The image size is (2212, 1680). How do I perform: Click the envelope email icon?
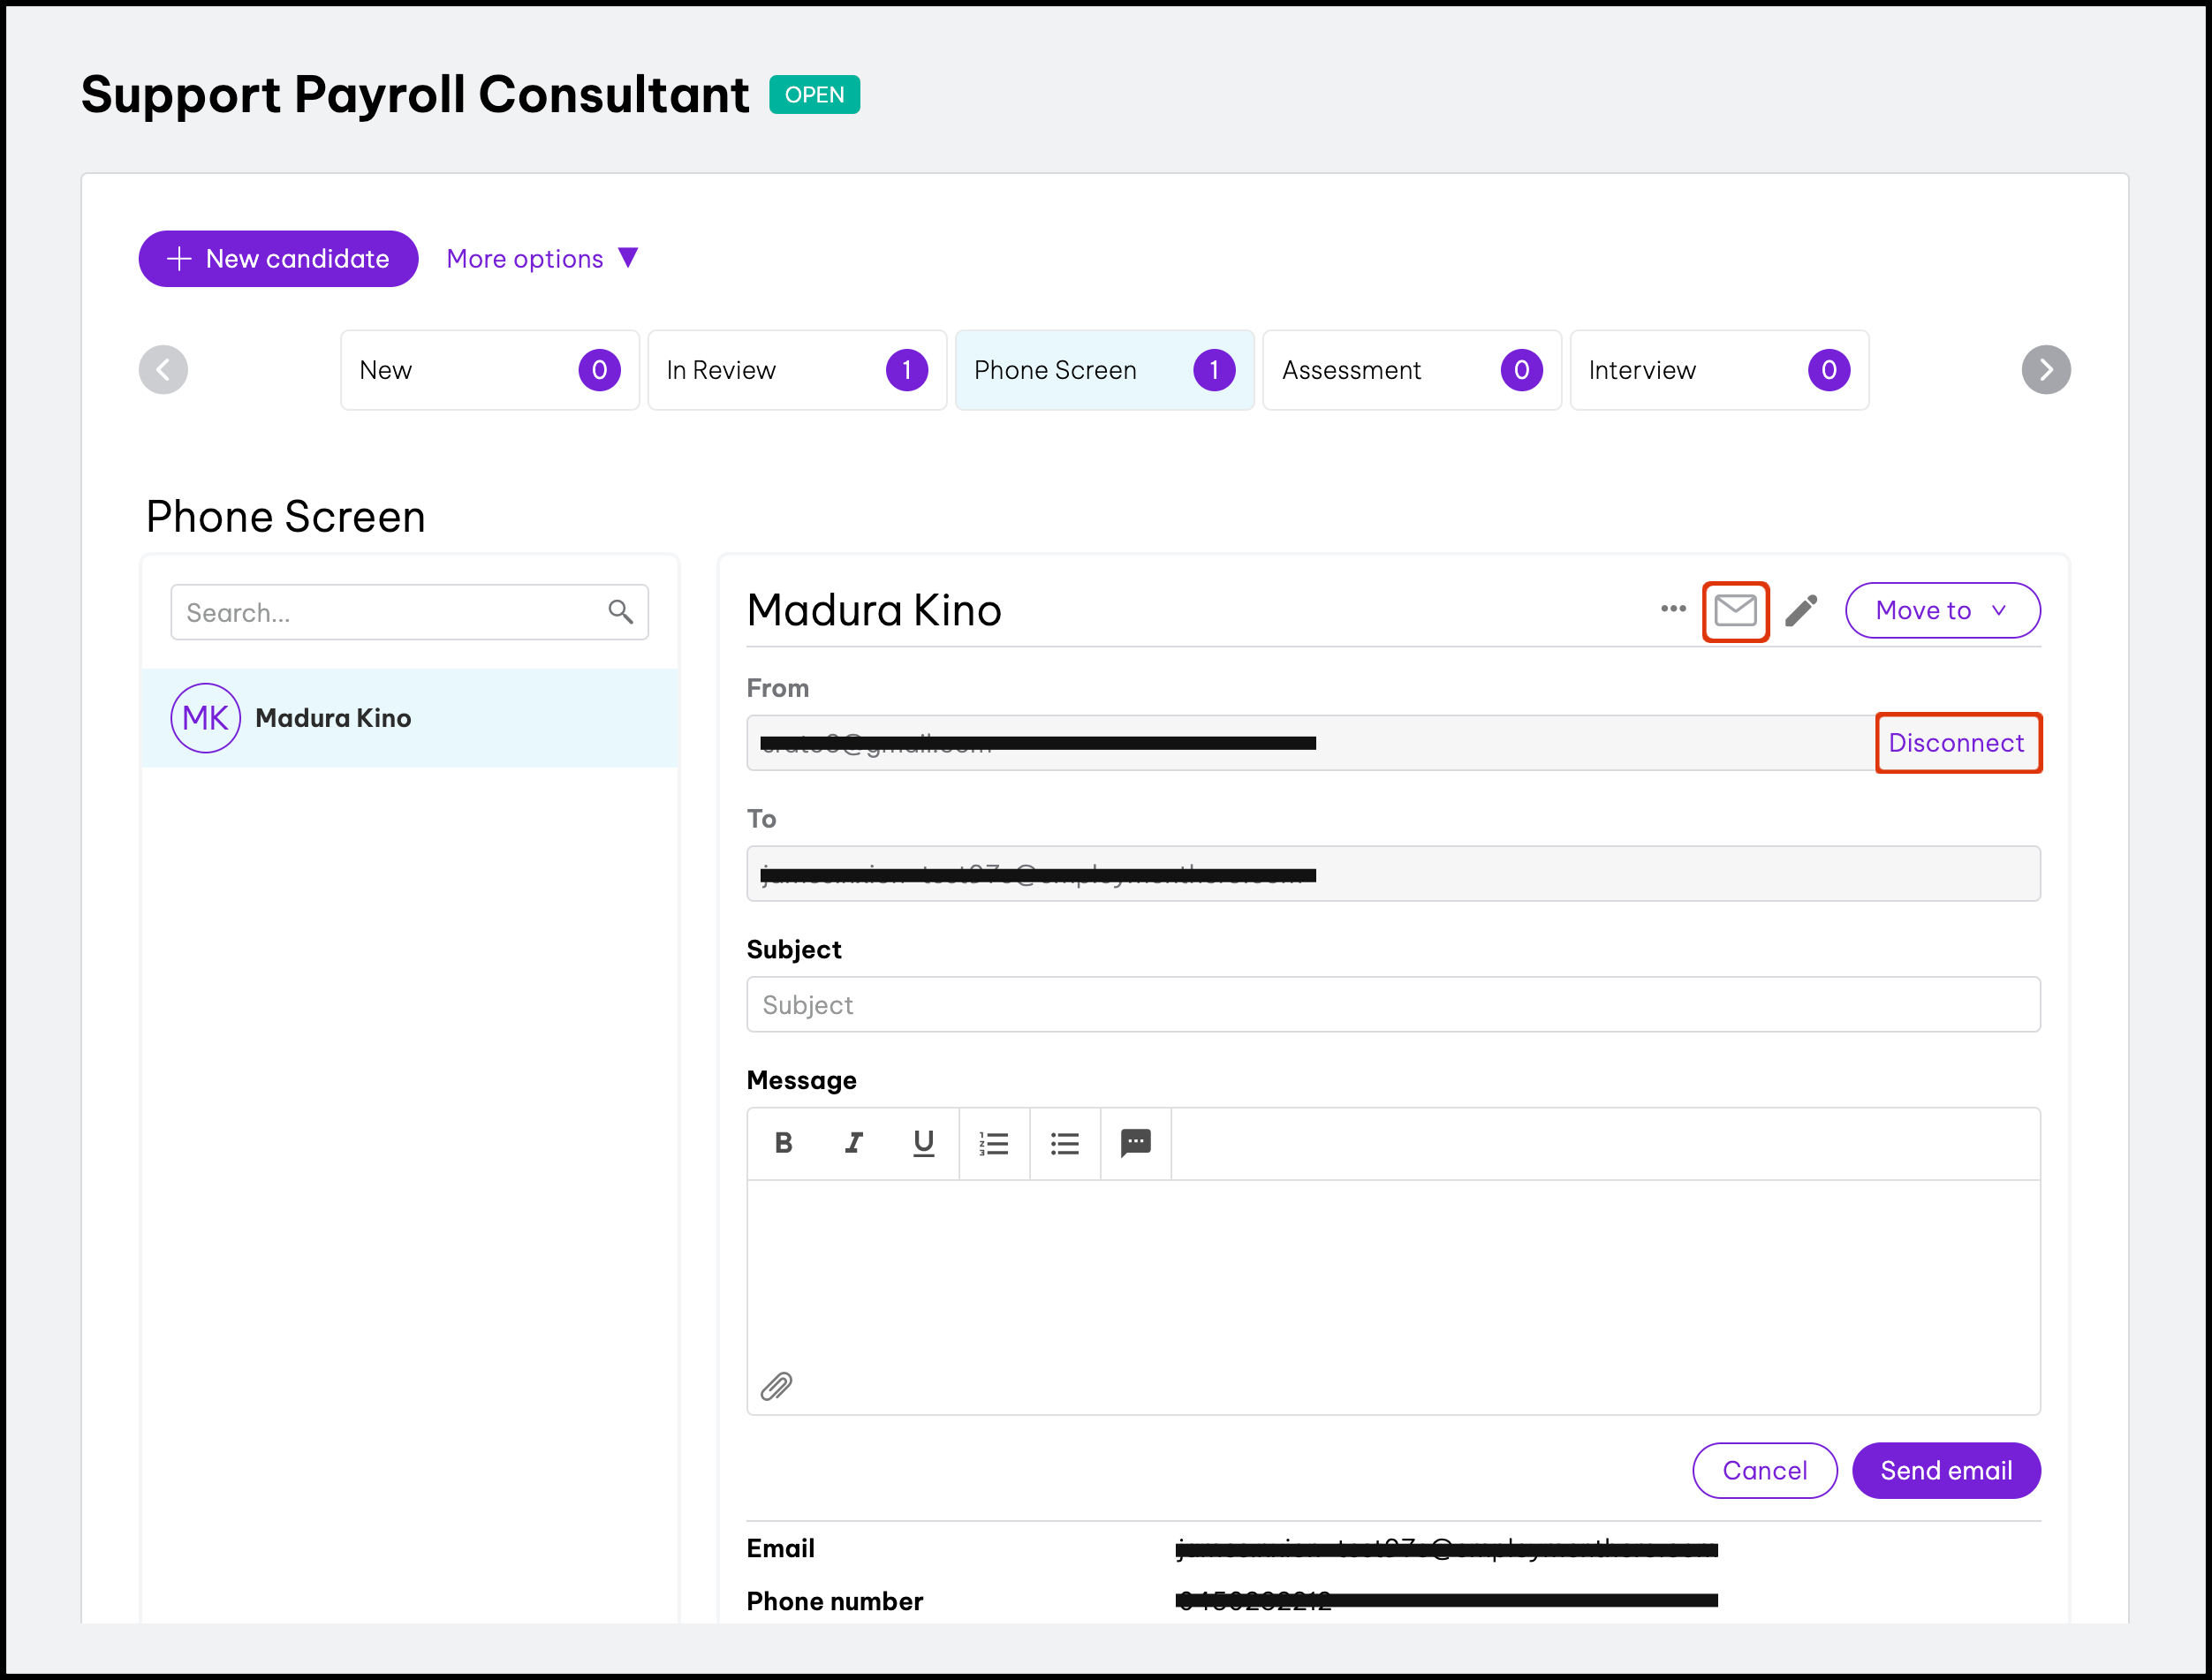[1735, 610]
